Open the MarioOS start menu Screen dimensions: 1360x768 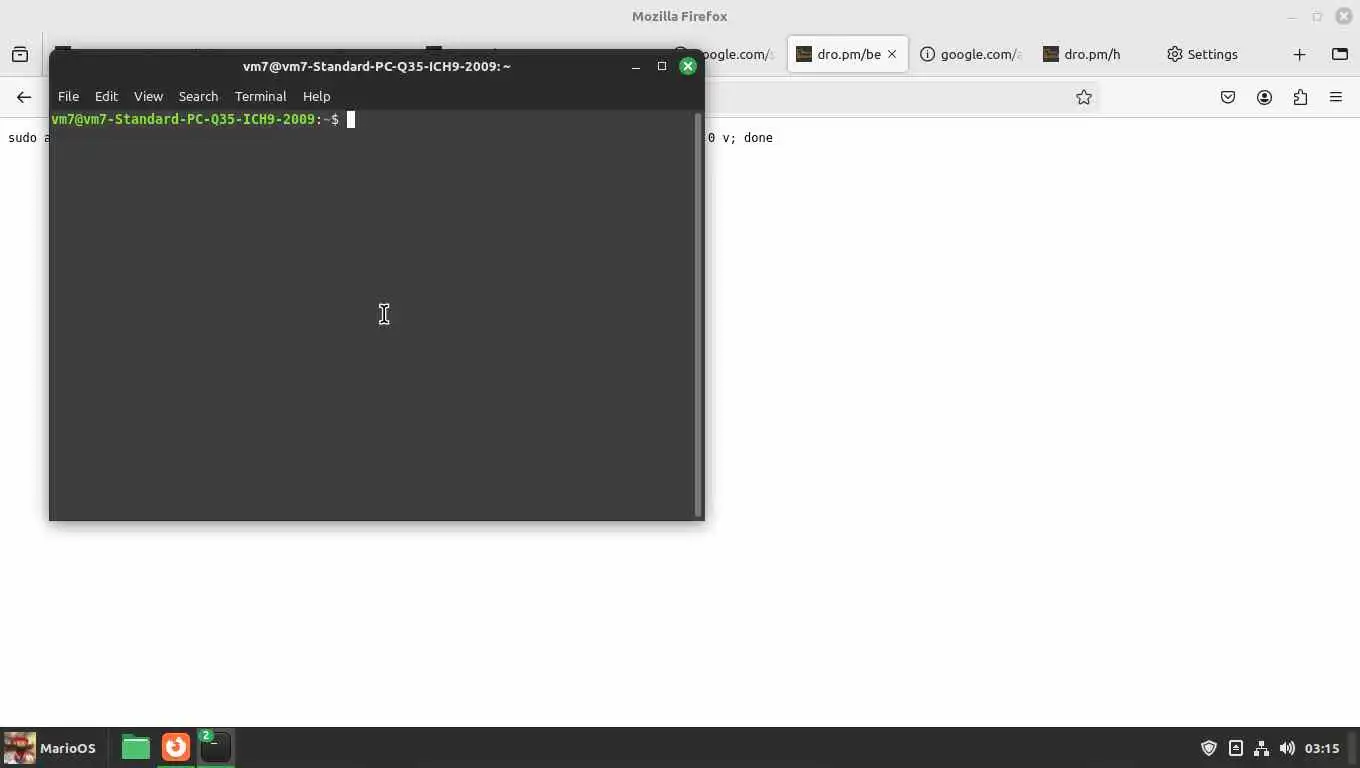tap(50, 747)
